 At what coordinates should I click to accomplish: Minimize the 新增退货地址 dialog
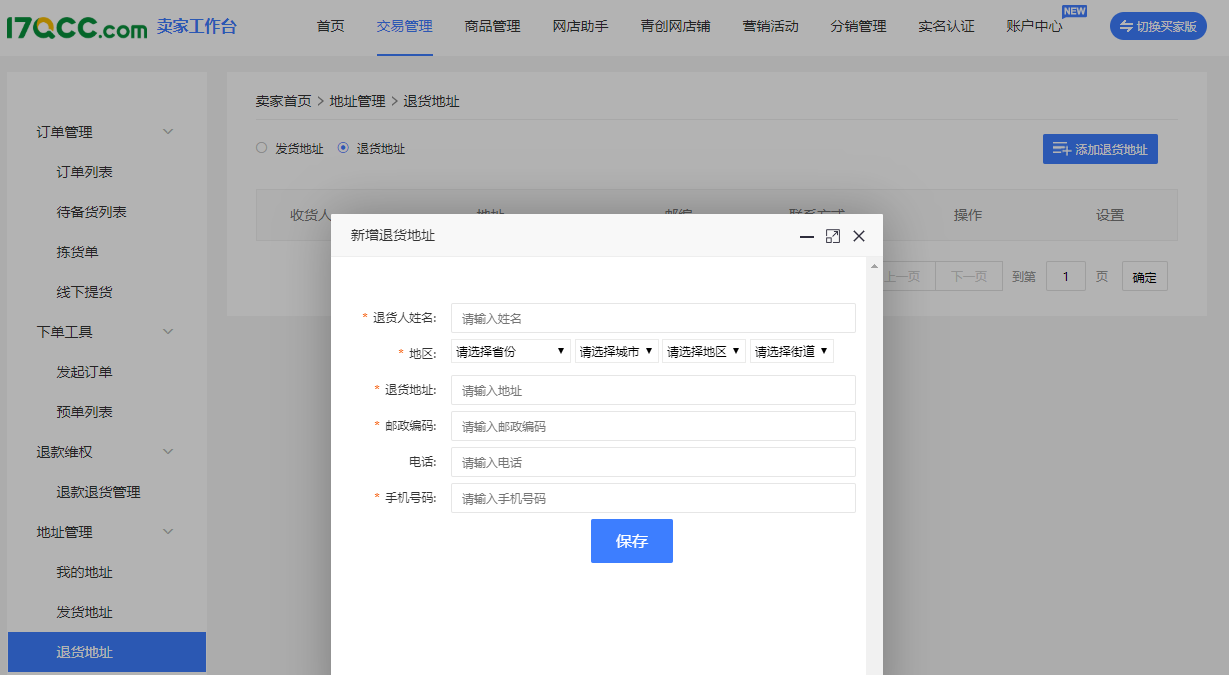pyautogui.click(x=807, y=236)
